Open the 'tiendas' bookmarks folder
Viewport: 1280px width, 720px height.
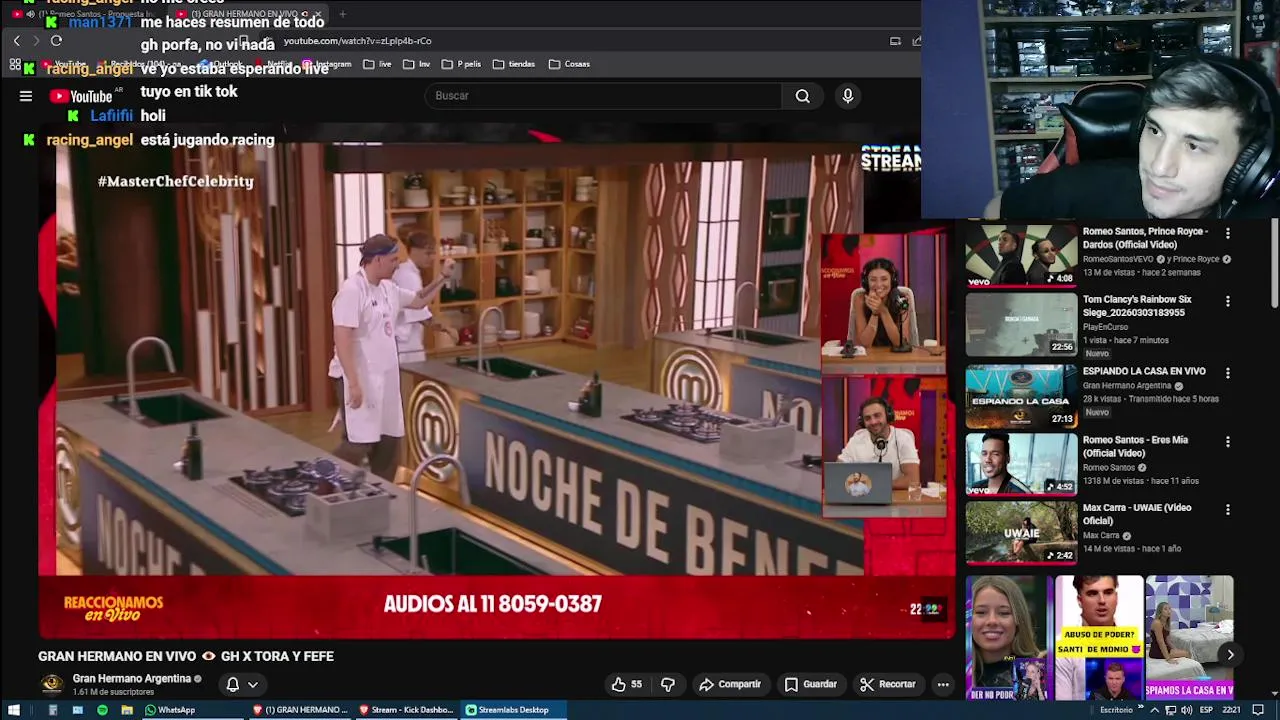click(514, 64)
